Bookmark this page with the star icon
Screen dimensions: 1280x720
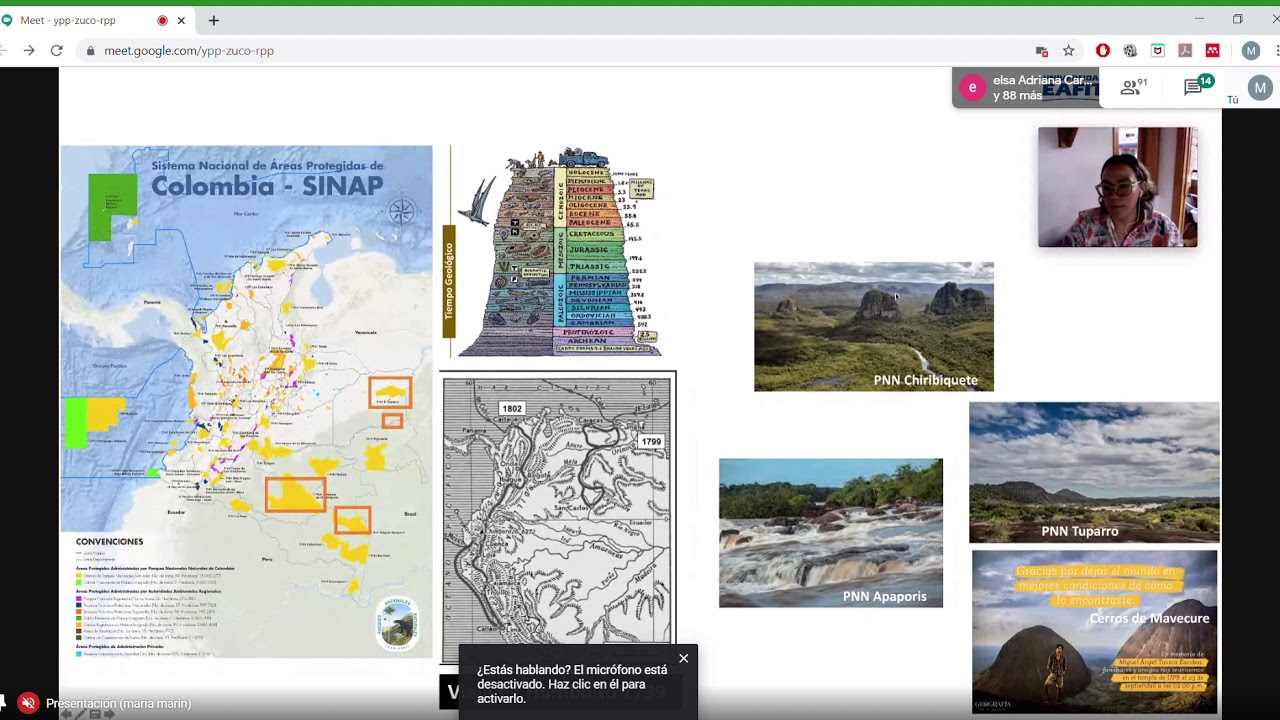coord(1068,51)
